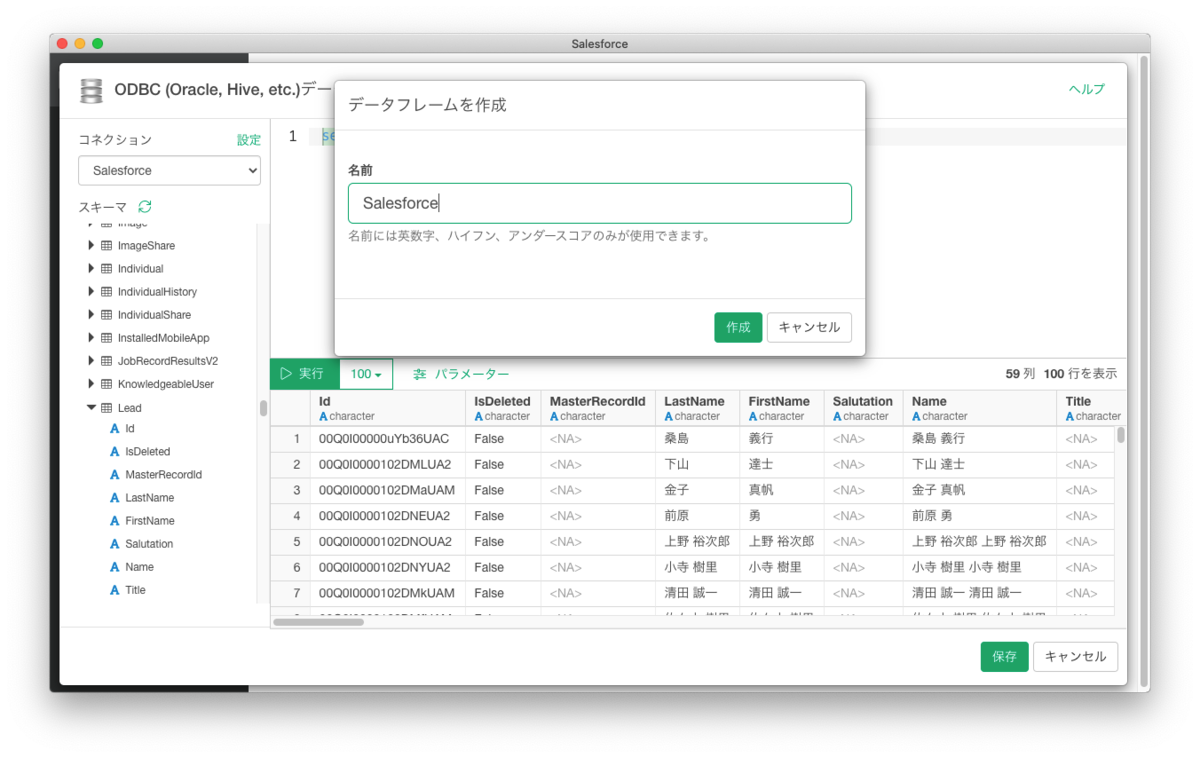1200x758 pixels.
Task: Click the type icon under the LastName column header
Action: click(x=669, y=416)
